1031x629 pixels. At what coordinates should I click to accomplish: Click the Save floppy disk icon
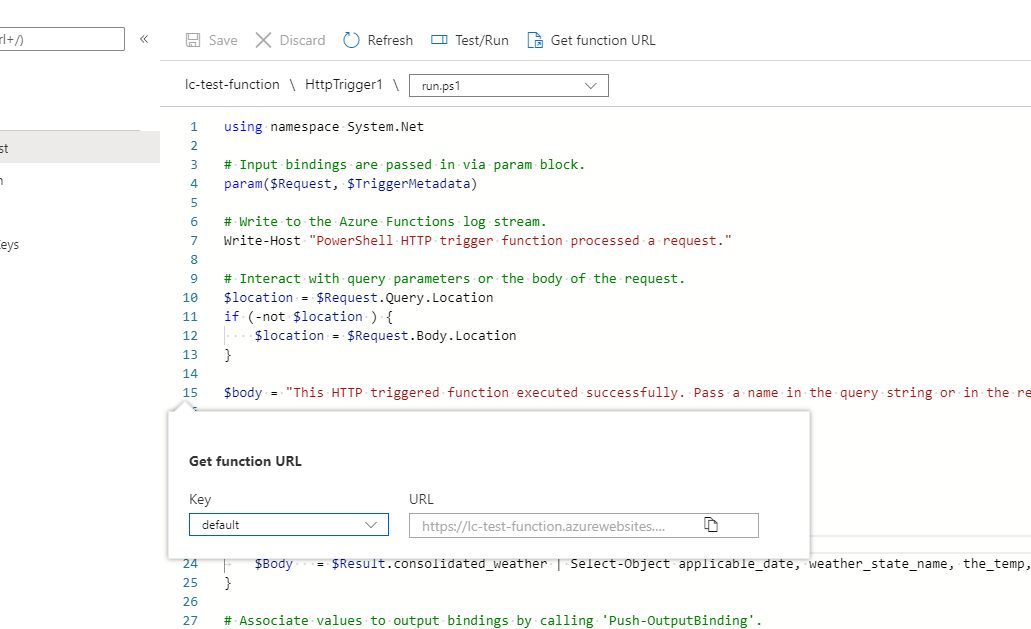pos(193,40)
